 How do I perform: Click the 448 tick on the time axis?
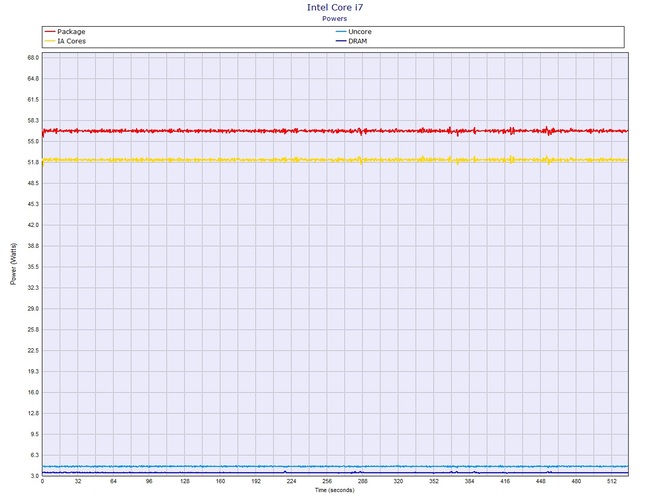541,481
